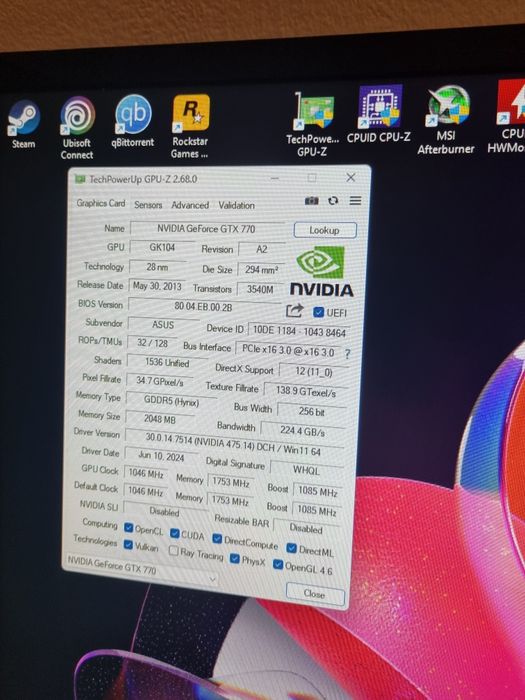Viewport: 525px width, 700px height.
Task: Click the BIOS export share icon
Action: click(x=294, y=310)
